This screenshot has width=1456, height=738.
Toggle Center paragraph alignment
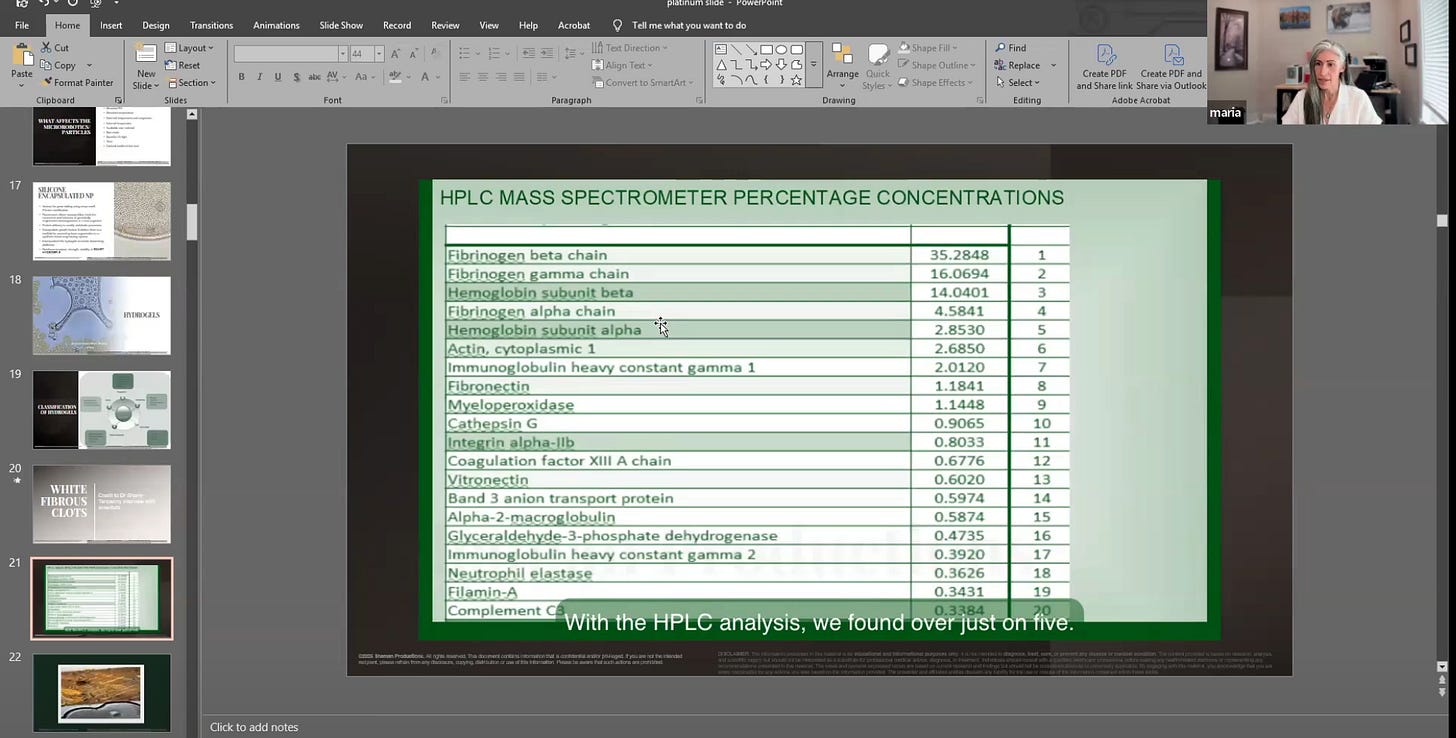(483, 77)
